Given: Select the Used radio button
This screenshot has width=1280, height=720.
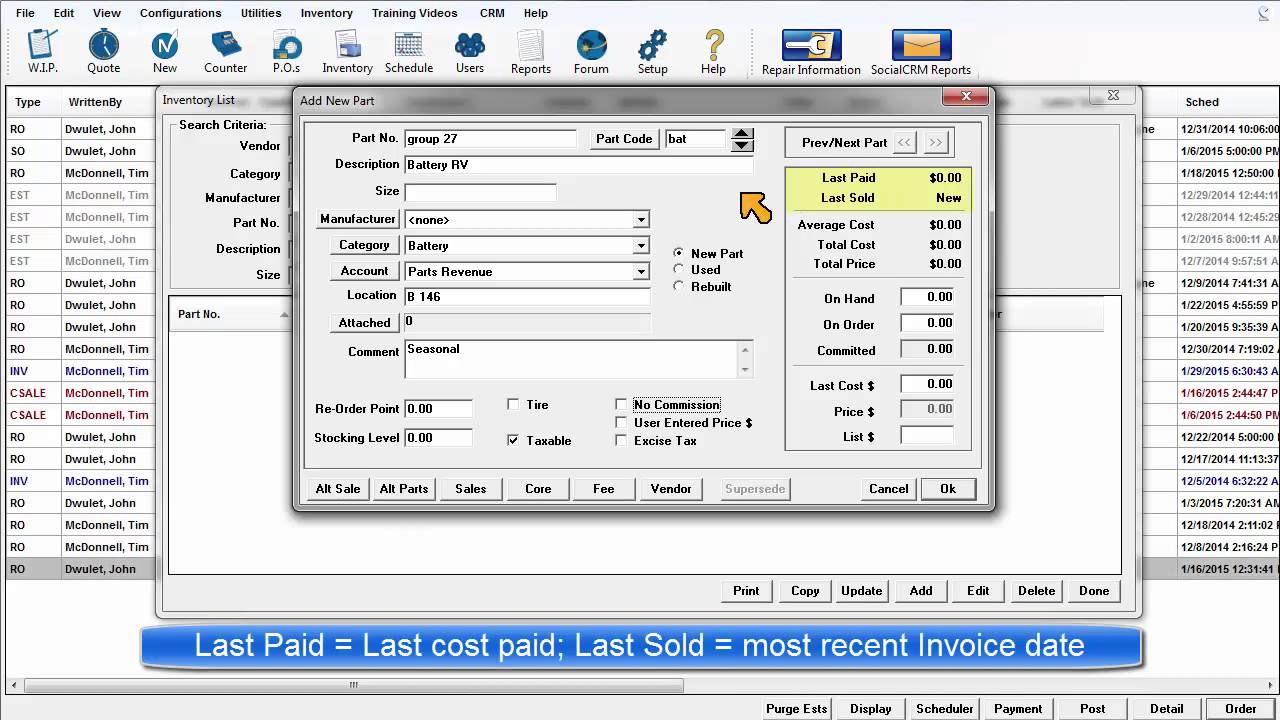Looking at the screenshot, I should point(679,270).
